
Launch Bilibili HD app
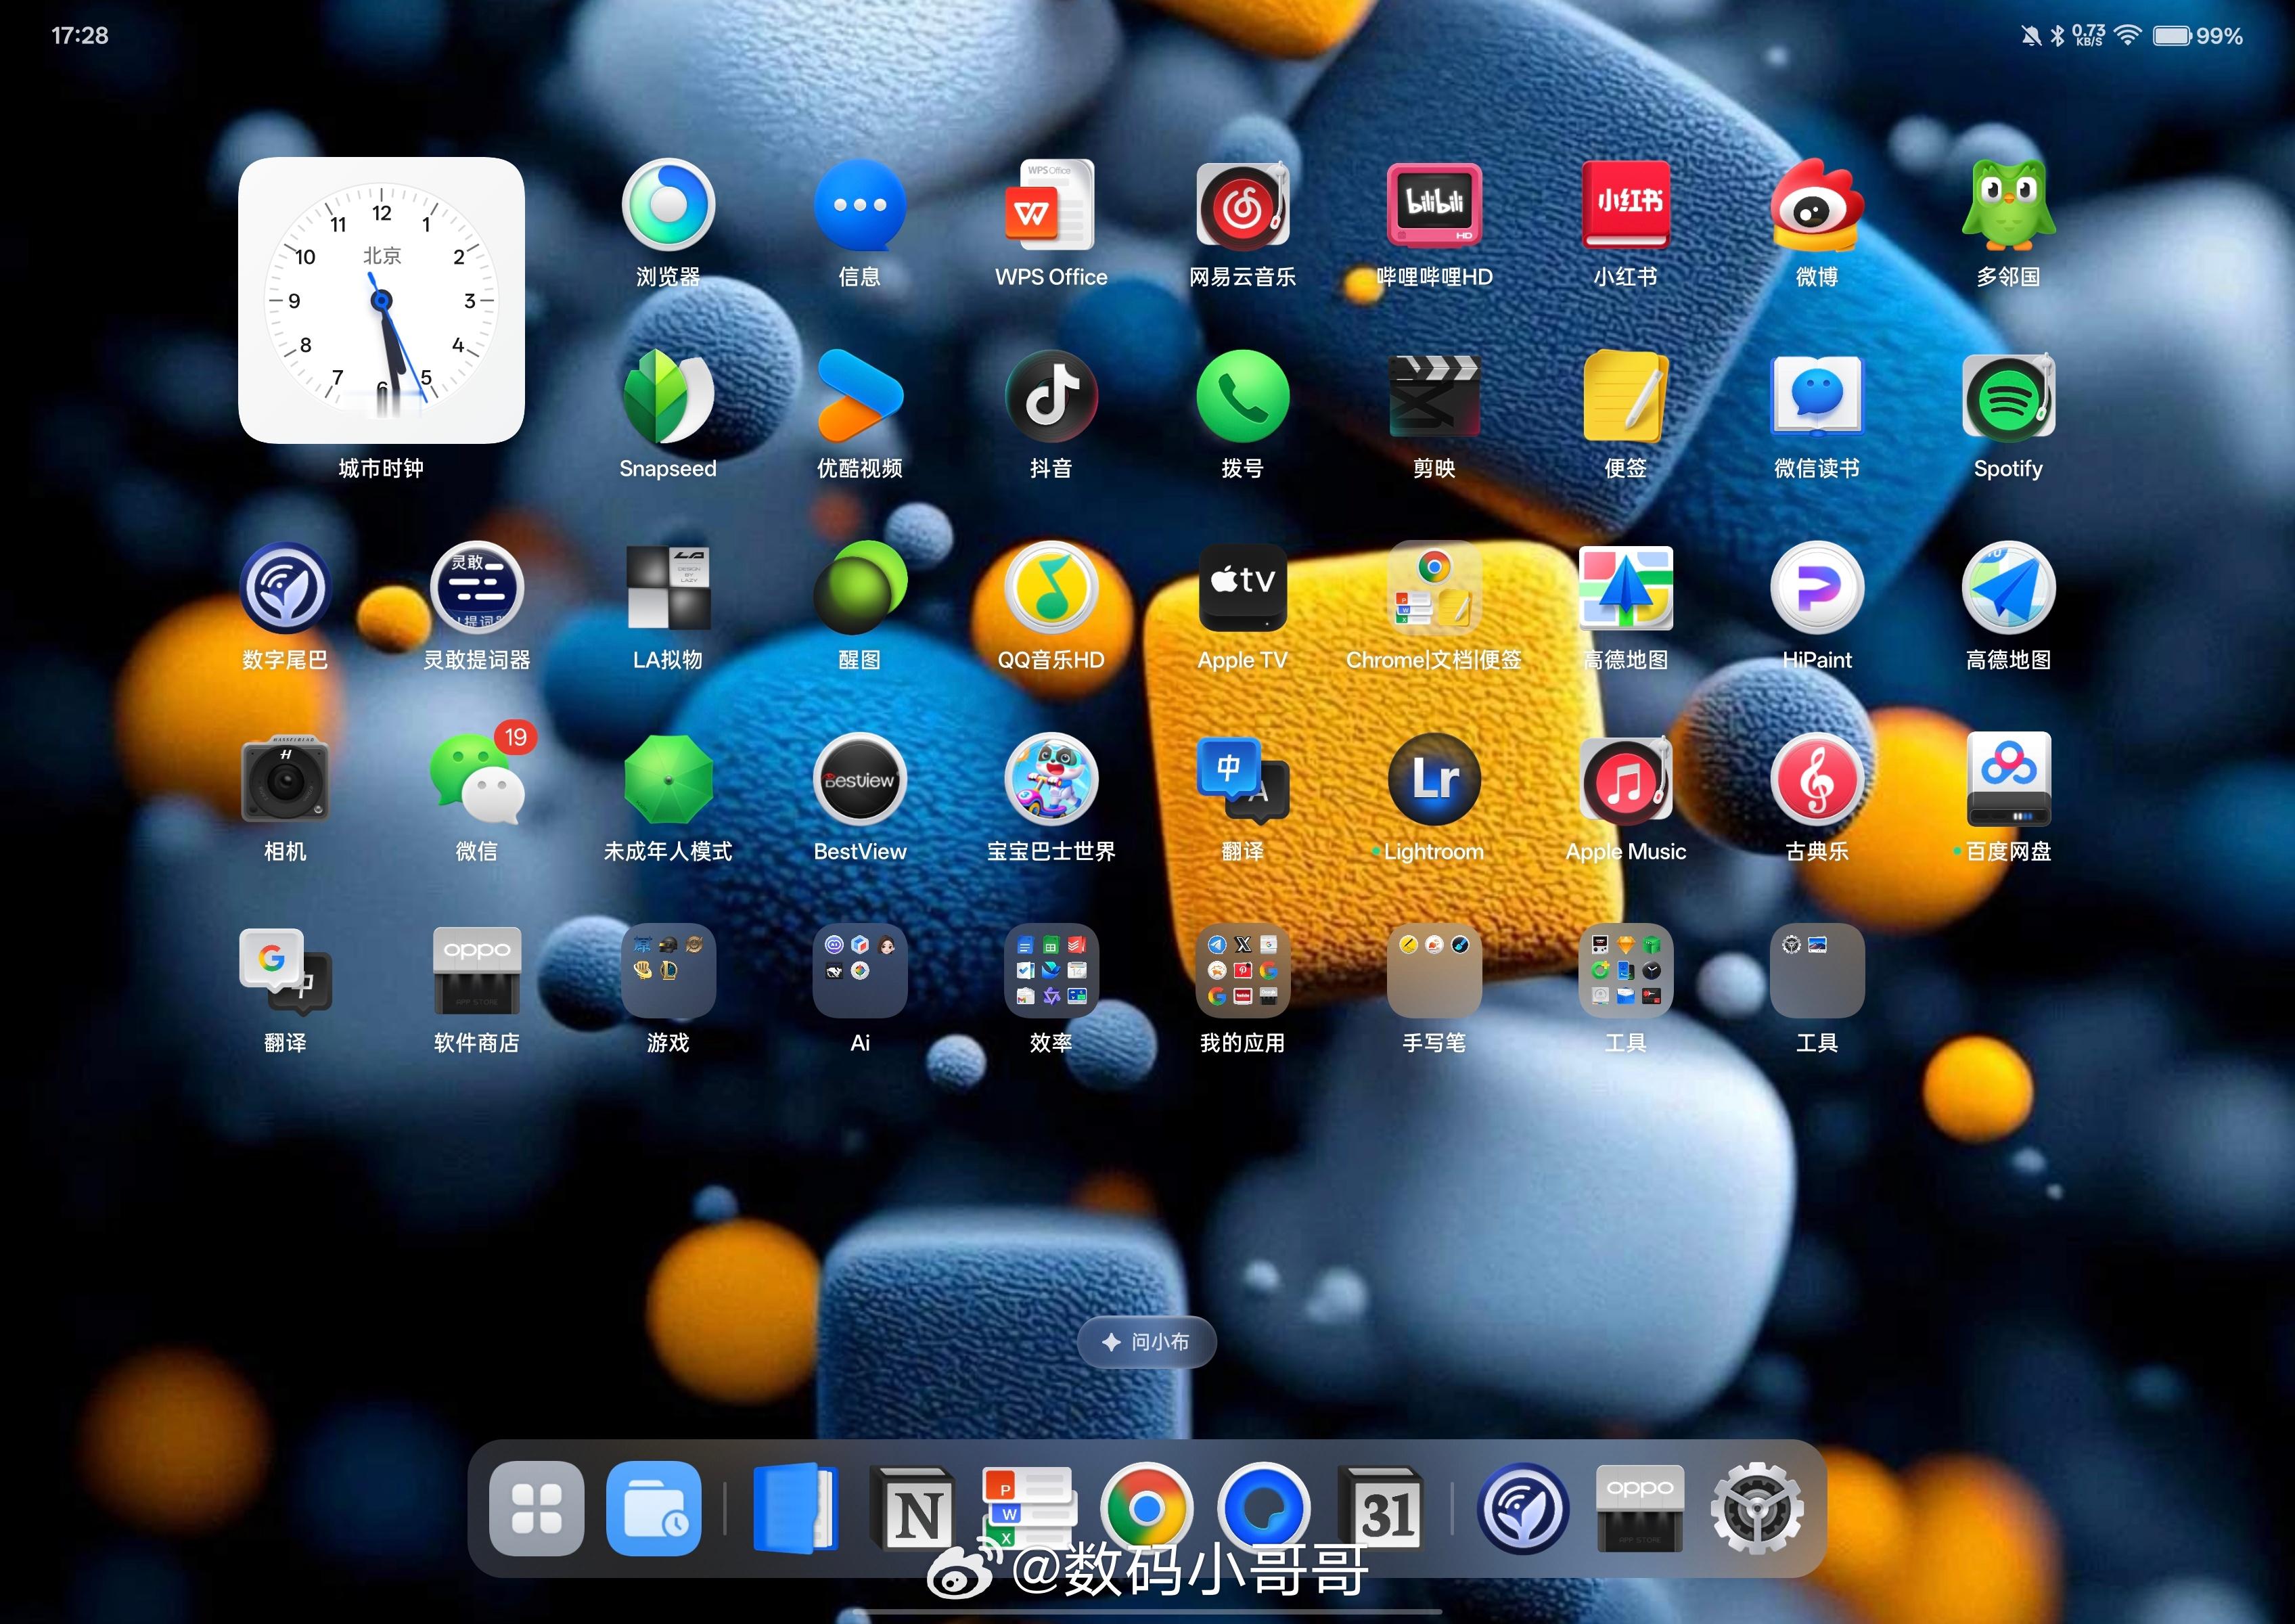pos(1434,206)
